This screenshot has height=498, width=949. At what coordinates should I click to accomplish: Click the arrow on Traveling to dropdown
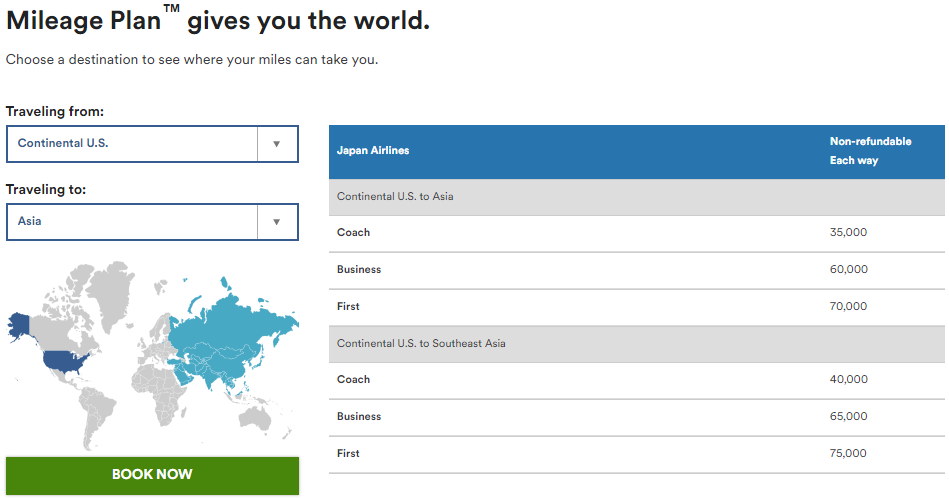277,222
